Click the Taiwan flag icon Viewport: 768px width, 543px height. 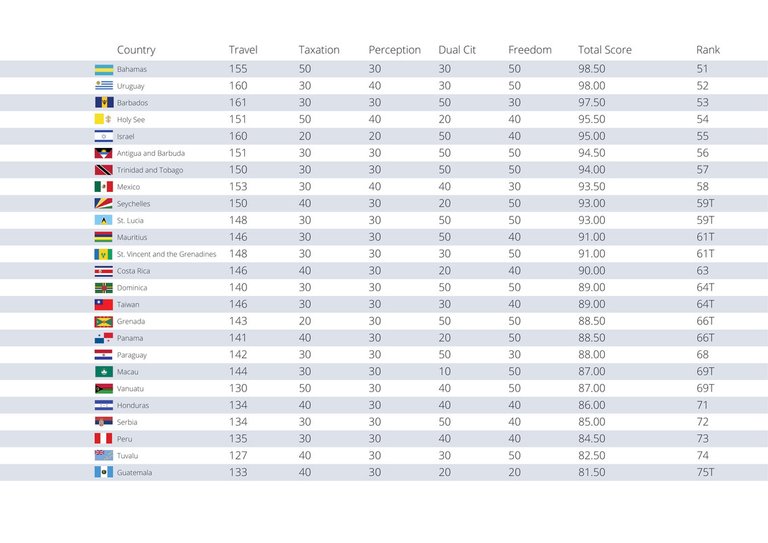(x=103, y=304)
